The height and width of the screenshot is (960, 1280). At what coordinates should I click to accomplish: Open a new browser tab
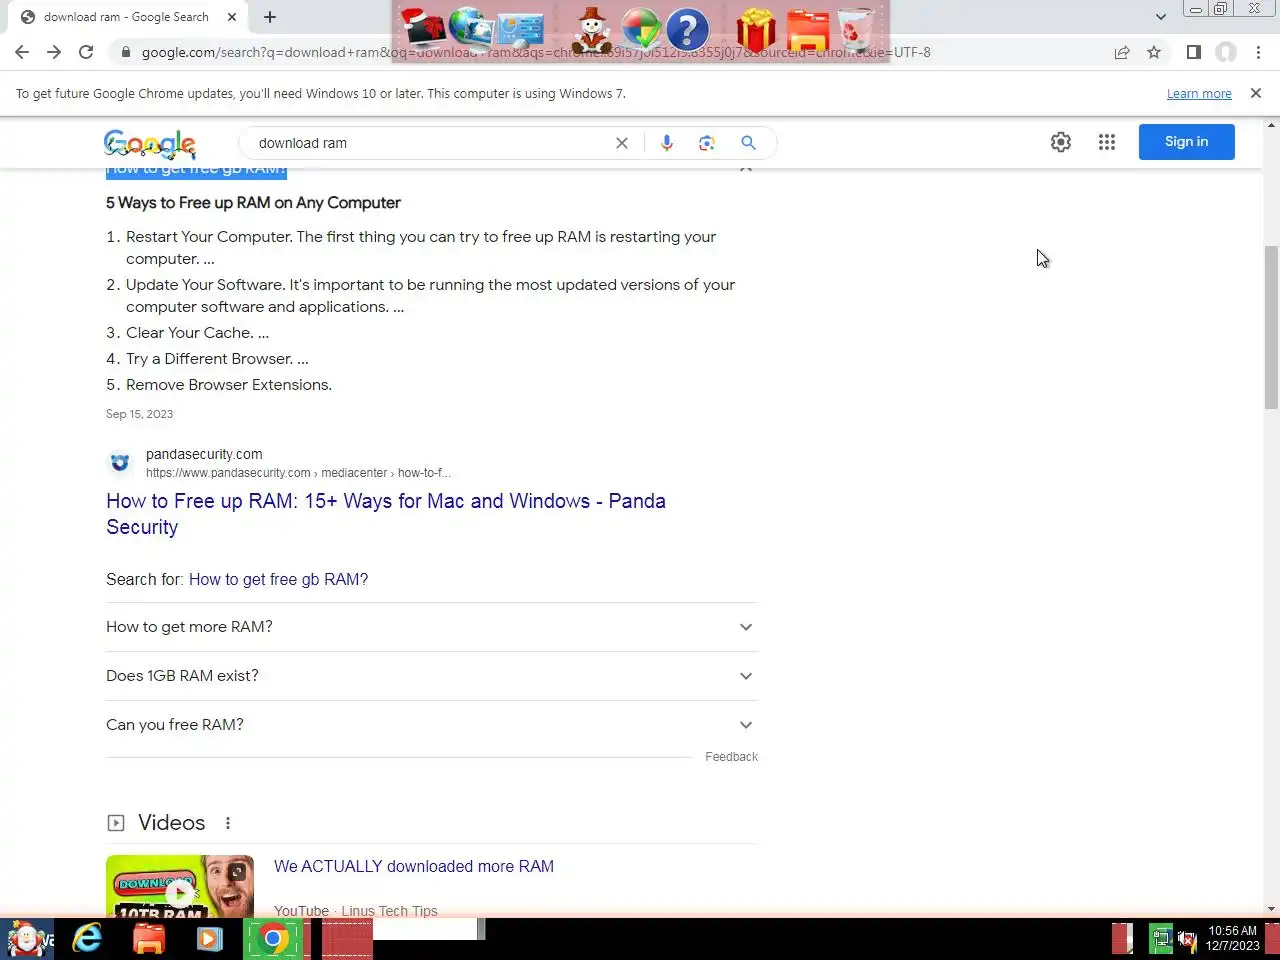click(270, 17)
